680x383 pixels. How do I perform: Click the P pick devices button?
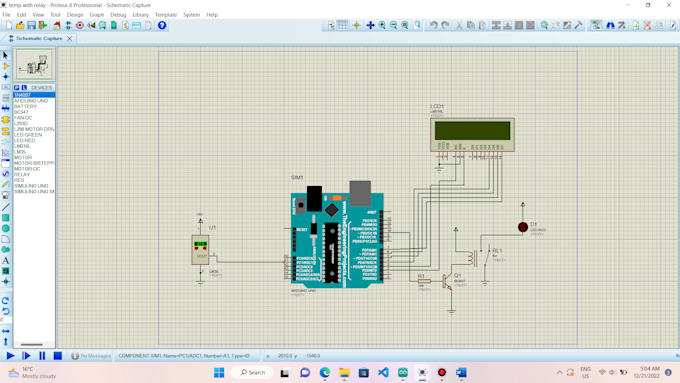(17, 88)
